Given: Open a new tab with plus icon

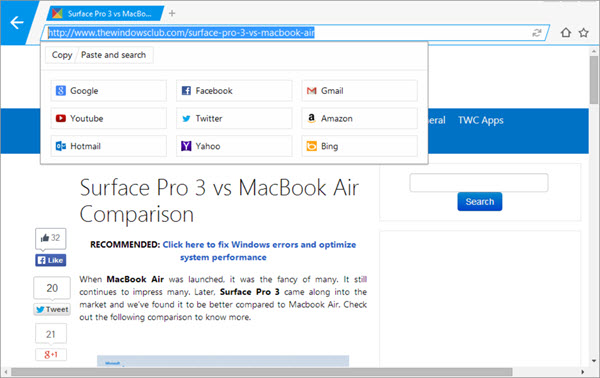Looking at the screenshot, I should click(172, 13).
